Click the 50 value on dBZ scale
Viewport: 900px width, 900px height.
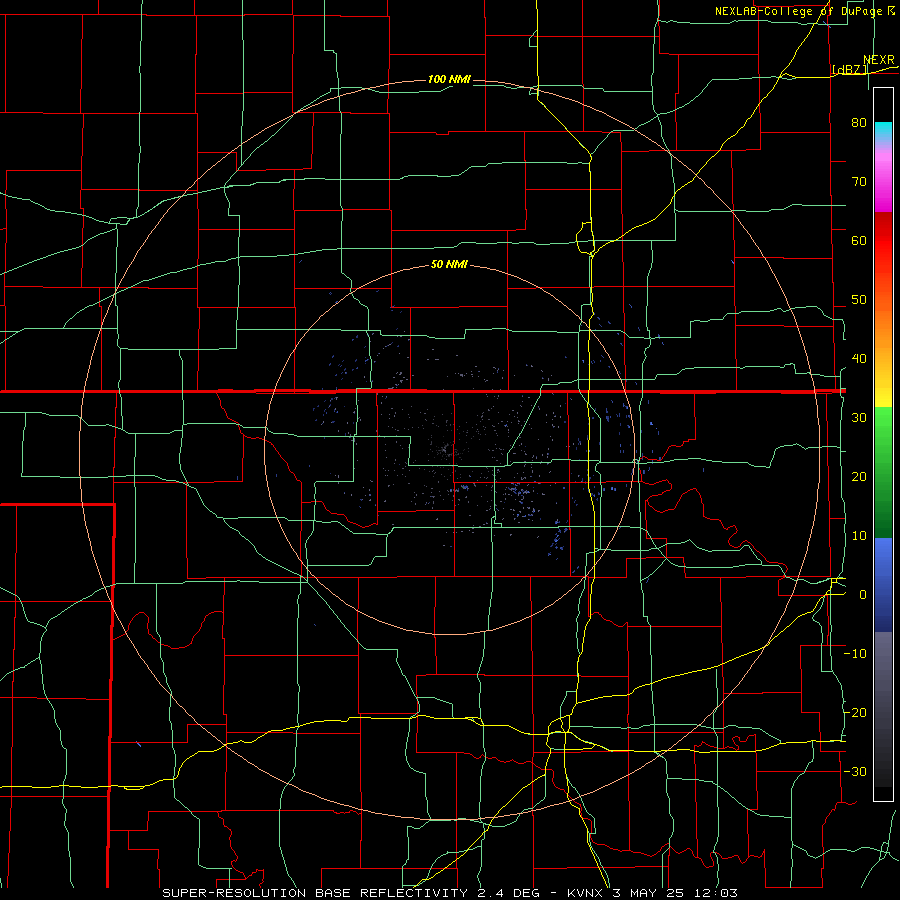[859, 300]
